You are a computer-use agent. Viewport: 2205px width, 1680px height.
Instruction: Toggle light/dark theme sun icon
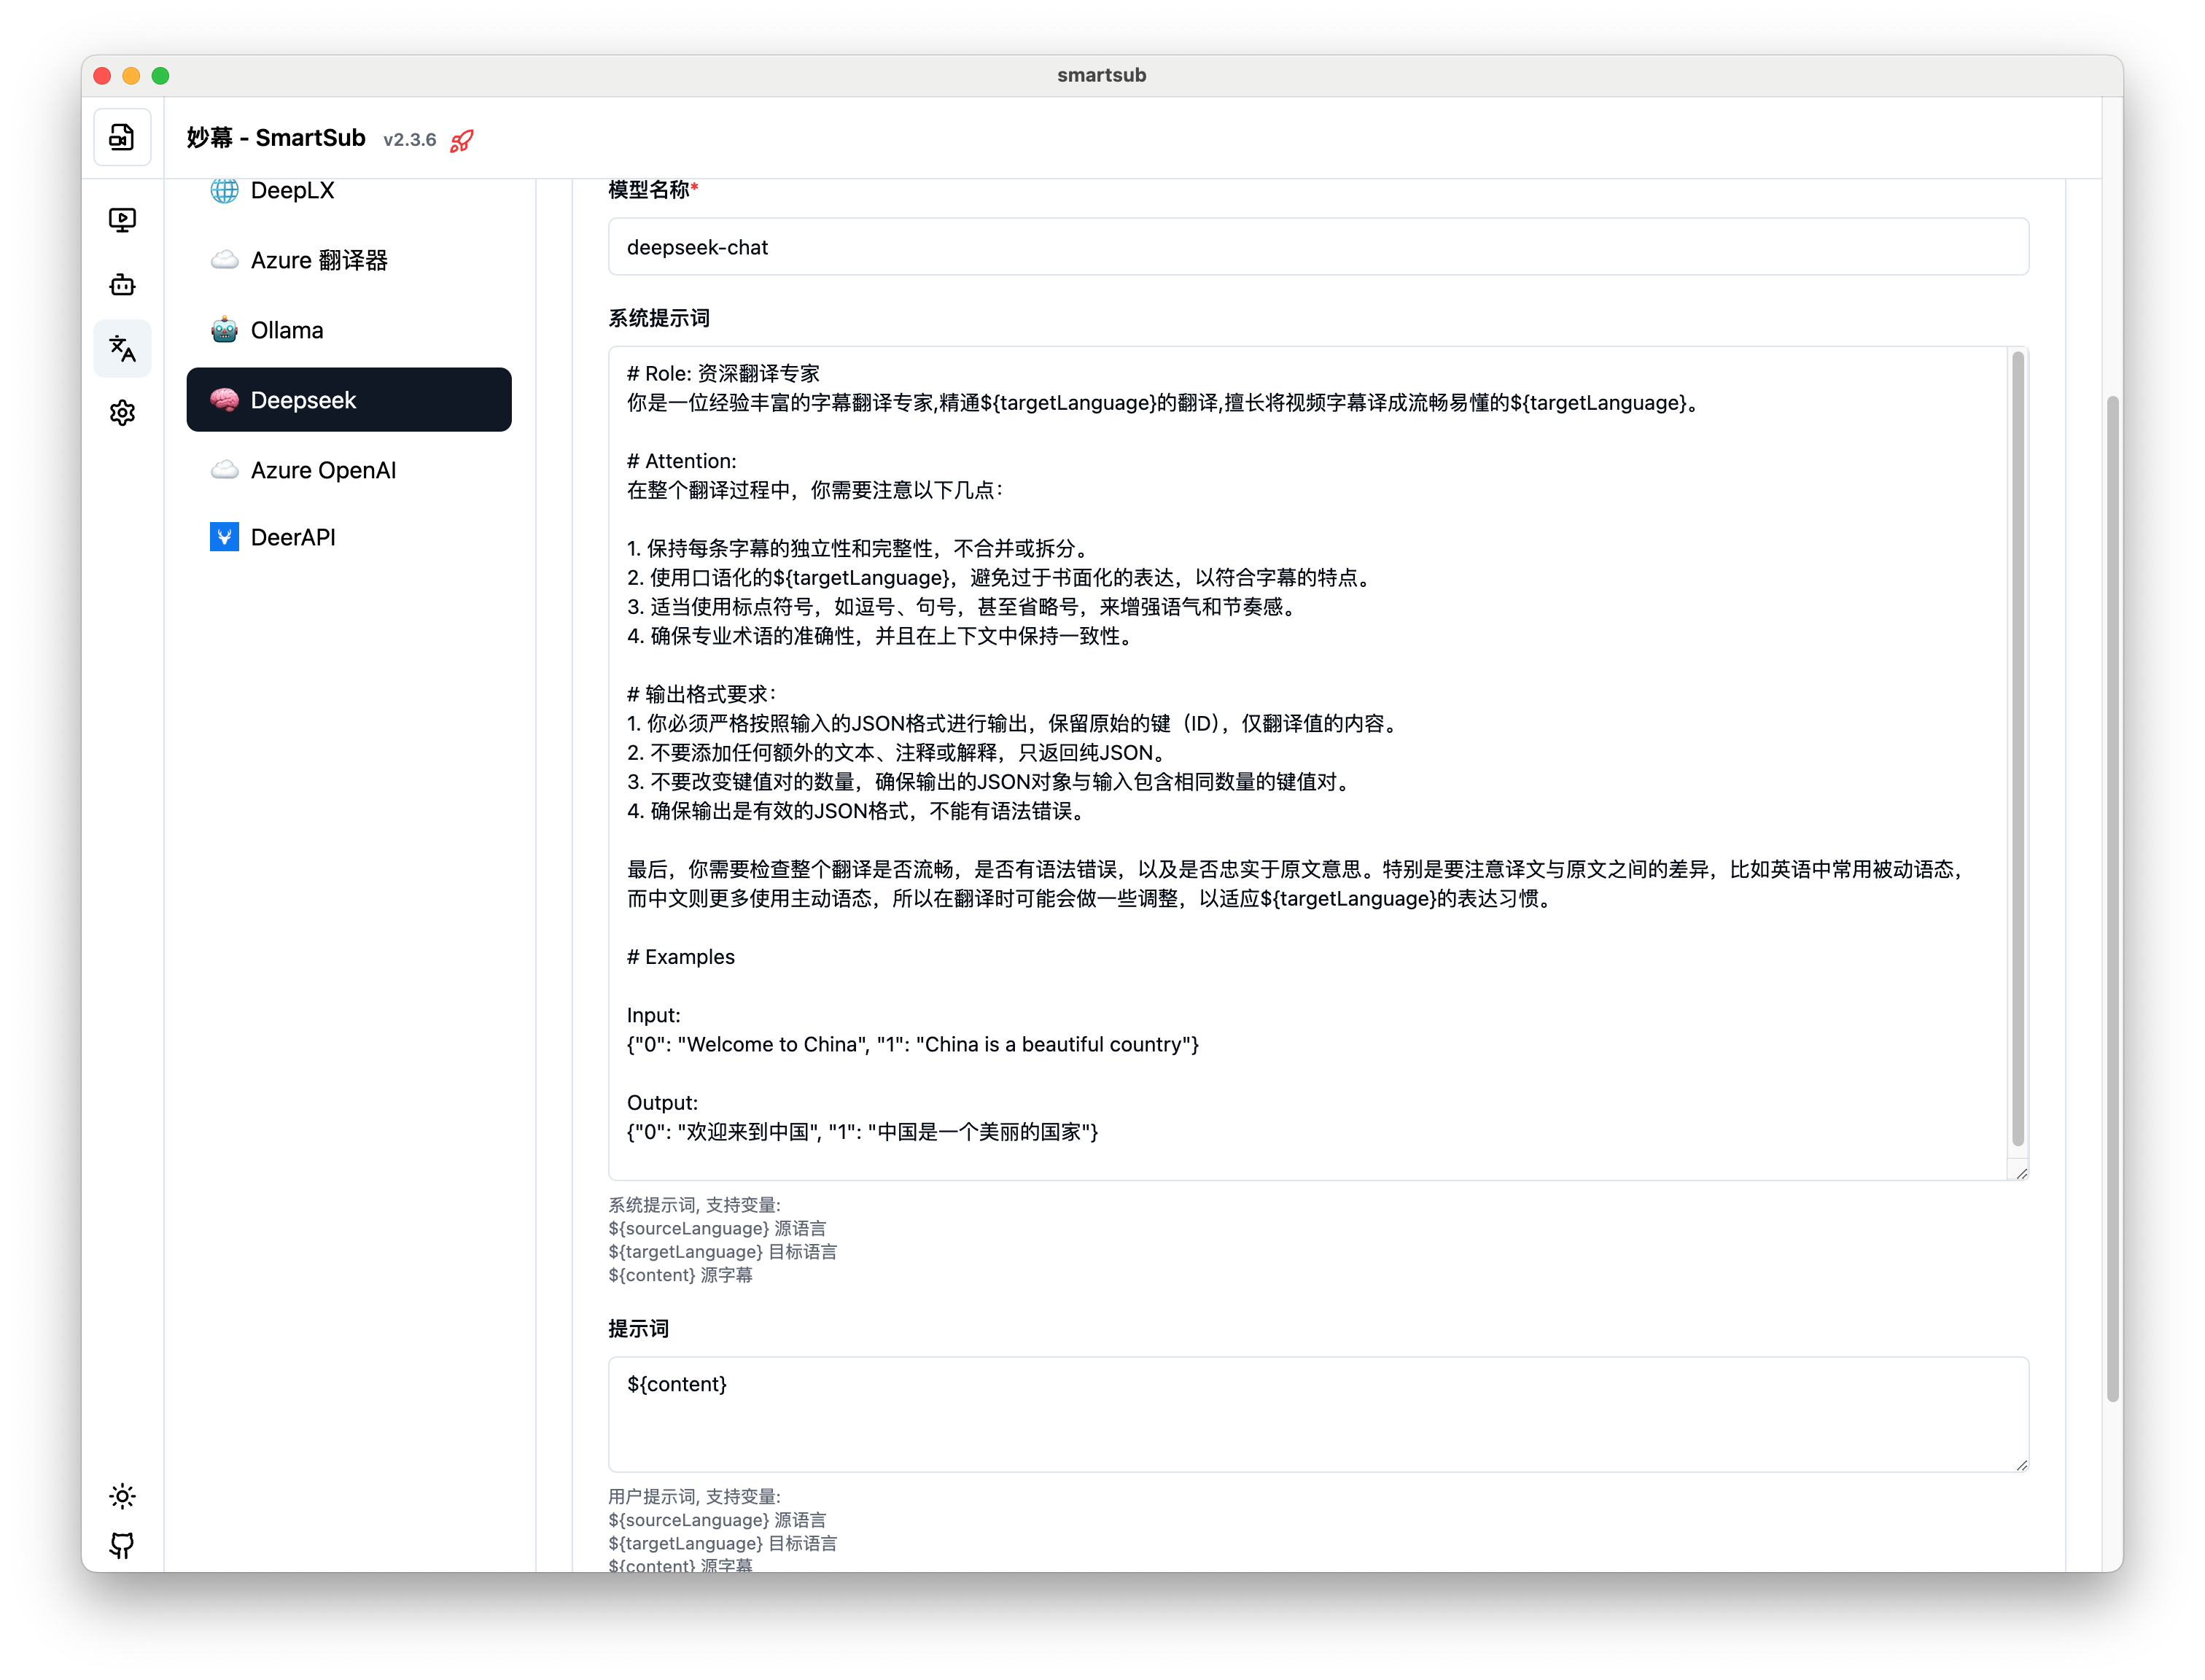[122, 1496]
